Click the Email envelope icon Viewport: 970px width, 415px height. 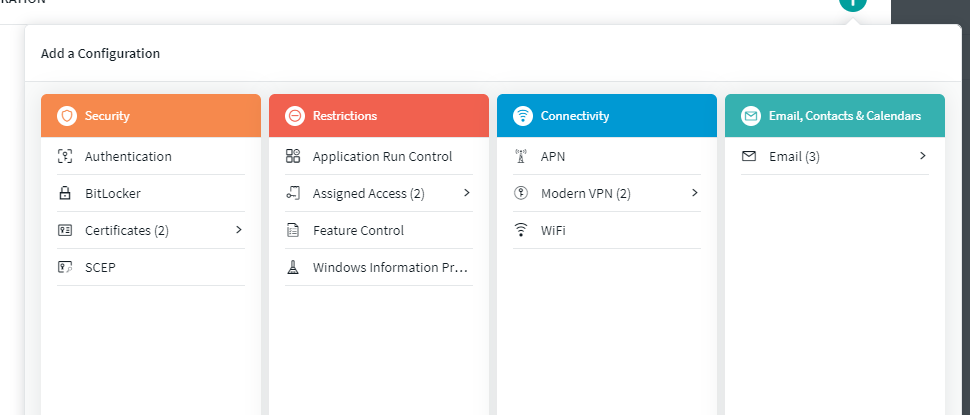pos(749,156)
